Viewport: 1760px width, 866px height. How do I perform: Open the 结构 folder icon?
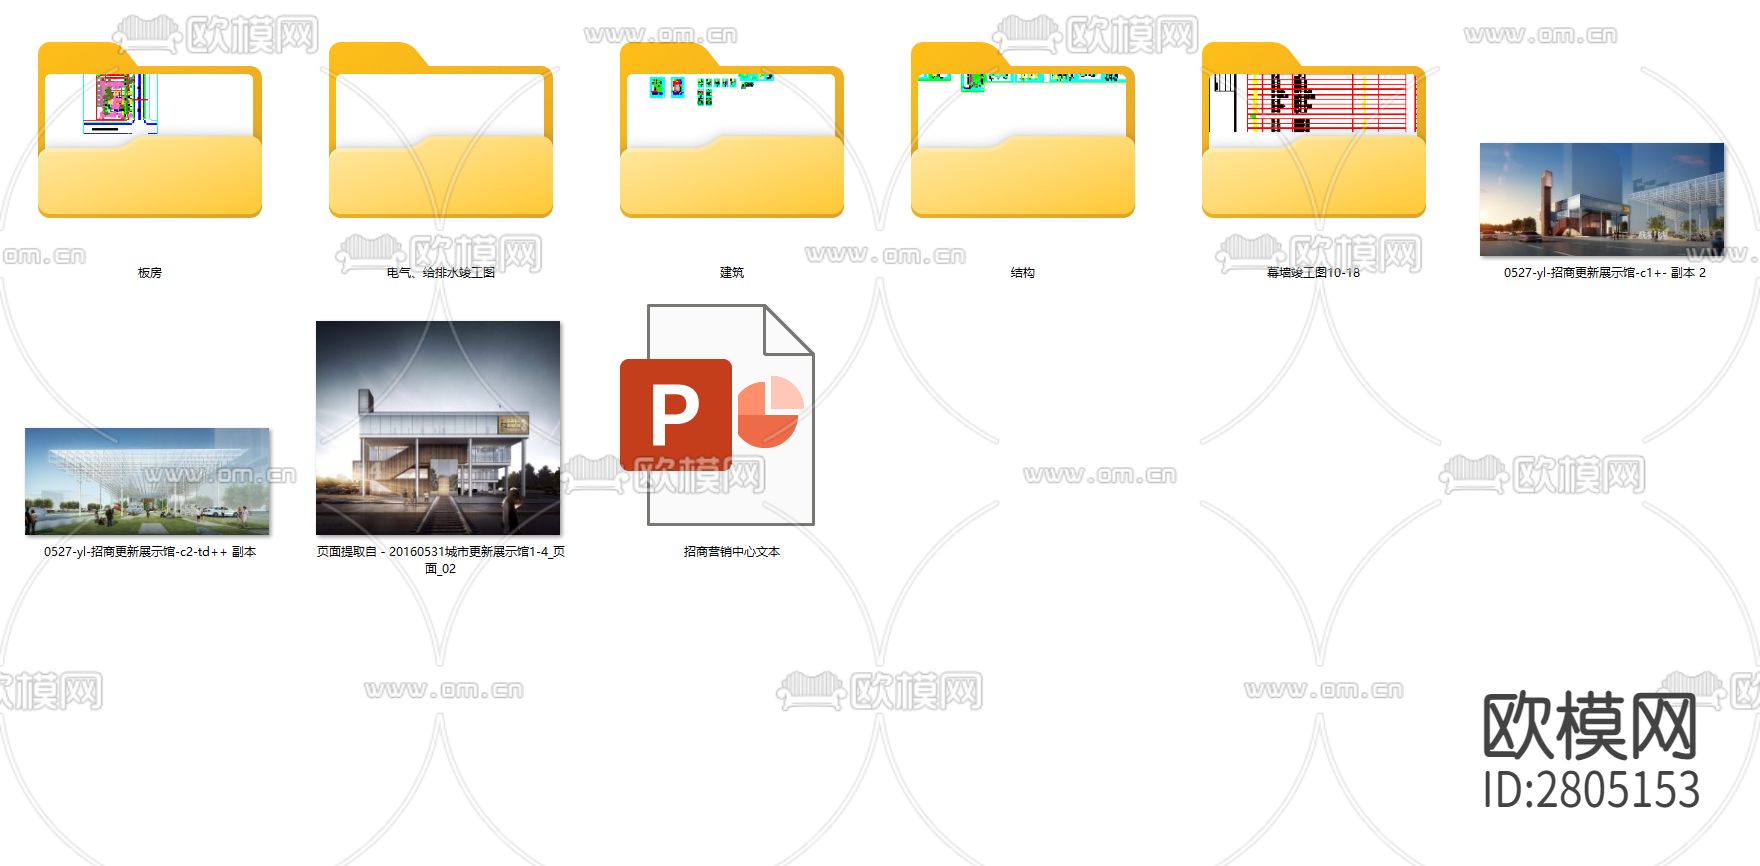[x=1023, y=130]
